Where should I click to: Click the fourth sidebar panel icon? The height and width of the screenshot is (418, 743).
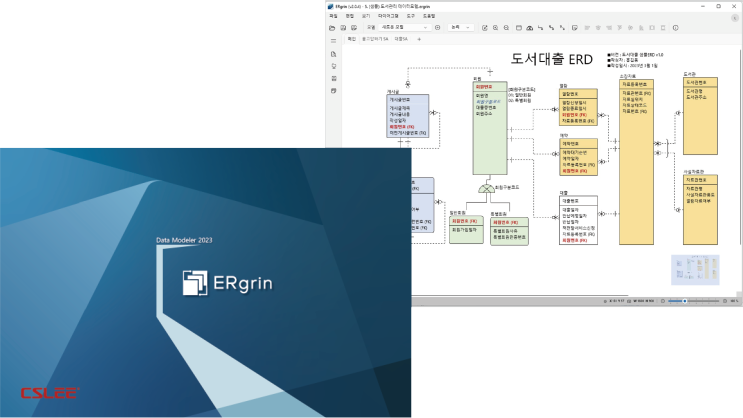point(334,91)
